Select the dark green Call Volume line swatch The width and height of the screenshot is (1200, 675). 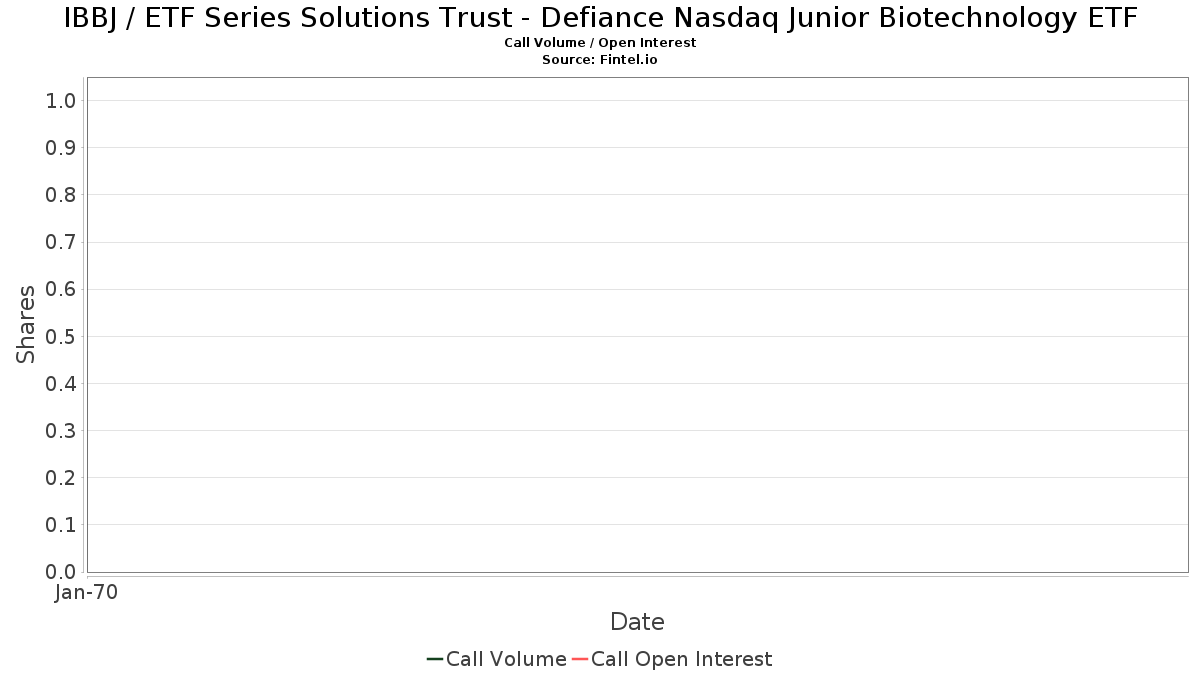click(x=435, y=659)
